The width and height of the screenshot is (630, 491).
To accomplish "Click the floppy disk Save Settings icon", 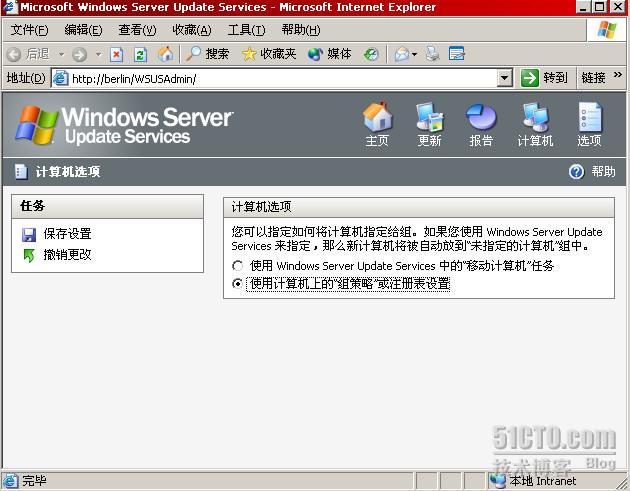I will (x=29, y=234).
